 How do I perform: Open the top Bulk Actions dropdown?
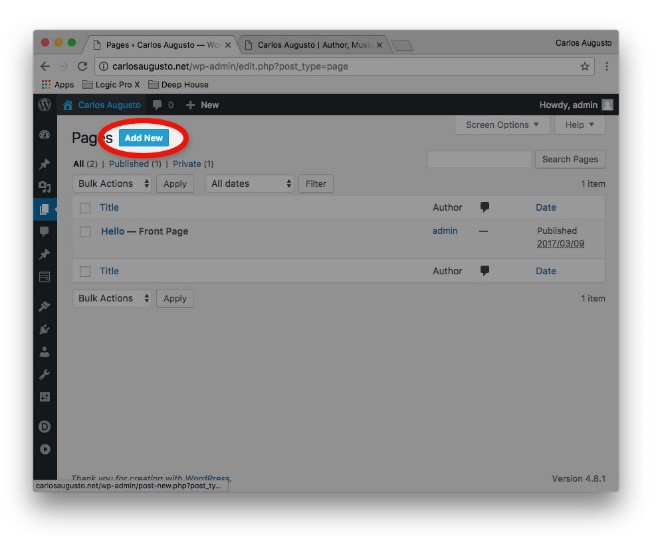click(x=113, y=184)
